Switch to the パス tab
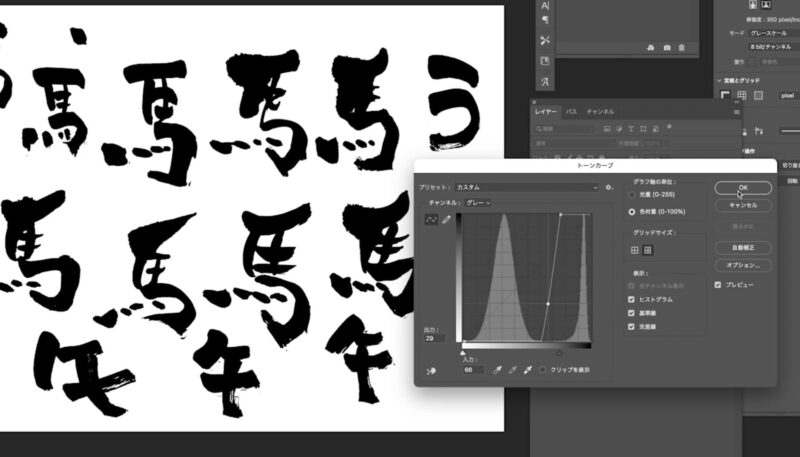800x457 pixels. 571,112
